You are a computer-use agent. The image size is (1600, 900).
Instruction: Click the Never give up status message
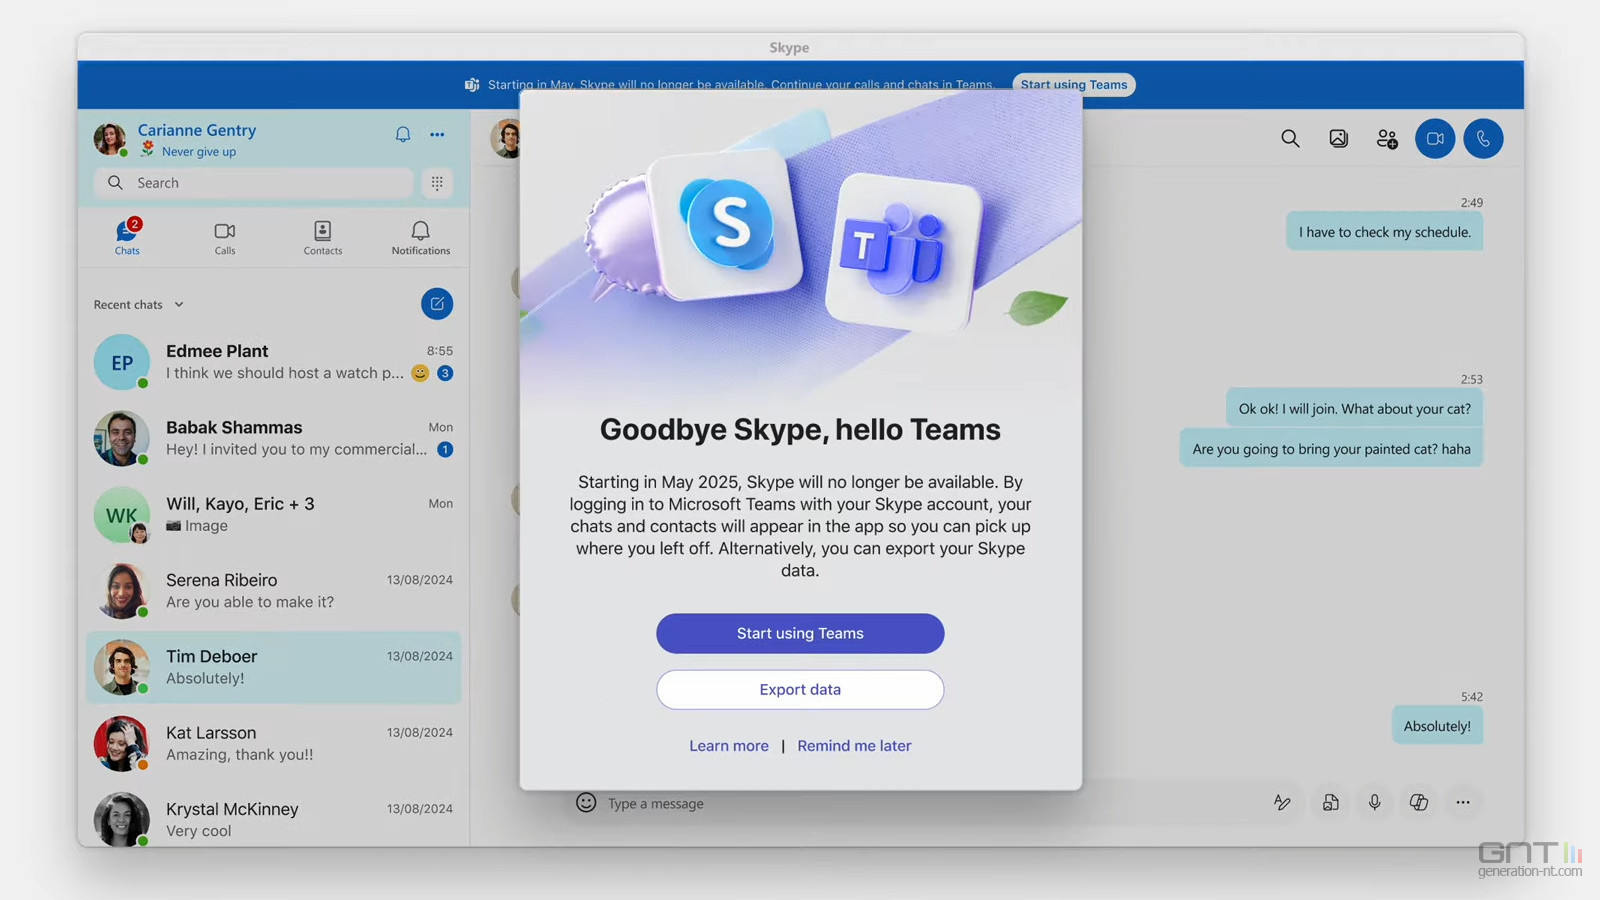click(x=199, y=152)
